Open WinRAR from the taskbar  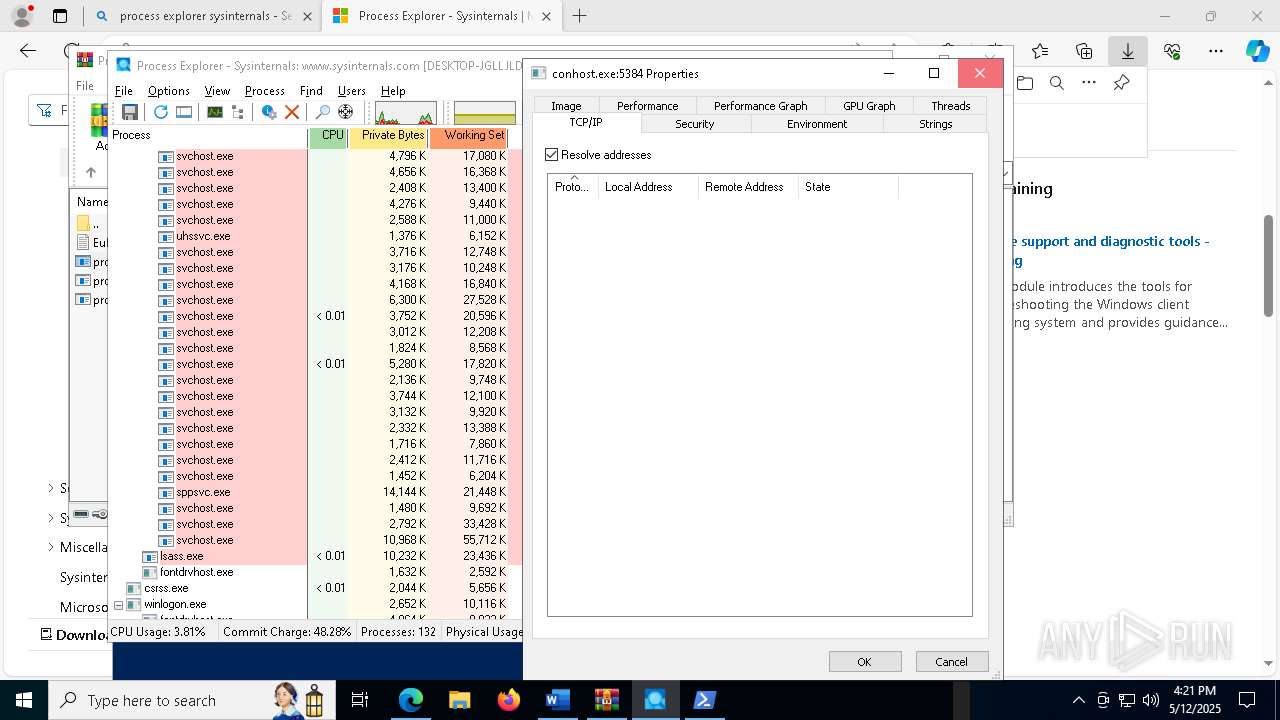tap(606, 700)
